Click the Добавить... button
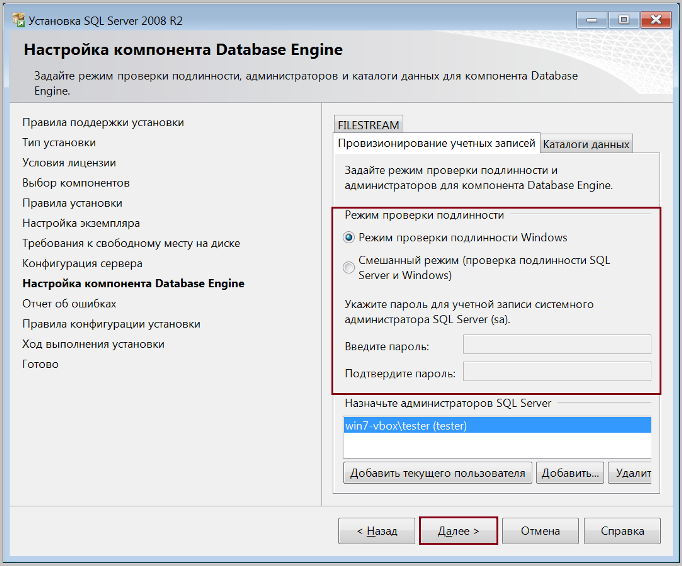 pyautogui.click(x=570, y=473)
